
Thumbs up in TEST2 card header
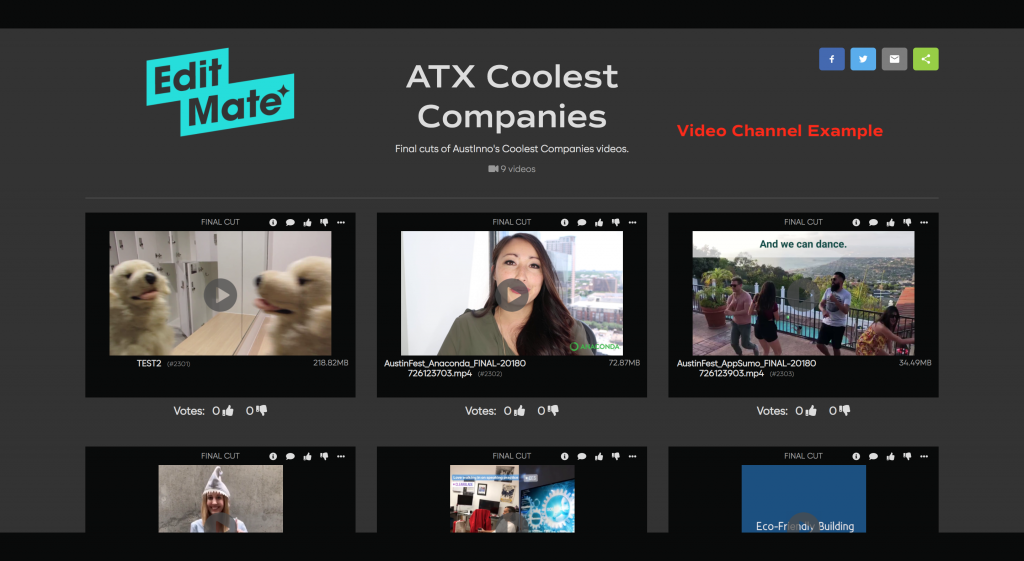click(x=307, y=222)
